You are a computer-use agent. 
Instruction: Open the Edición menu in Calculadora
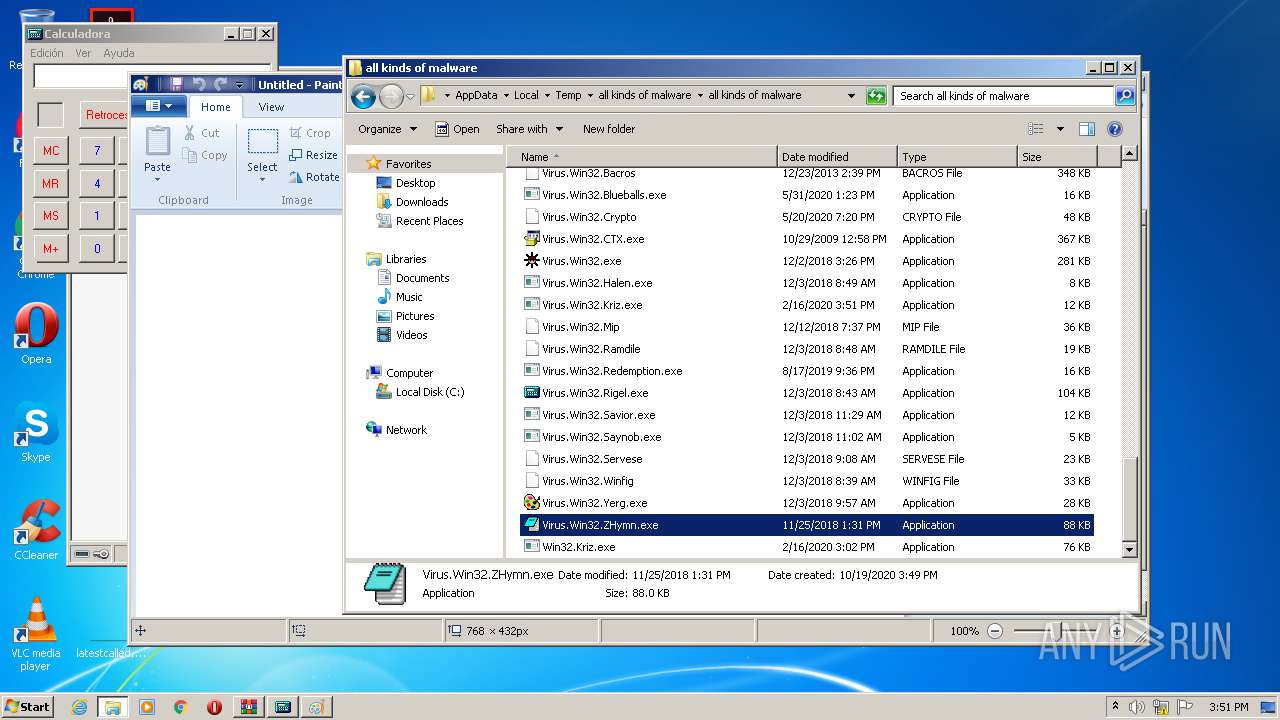tap(46, 53)
